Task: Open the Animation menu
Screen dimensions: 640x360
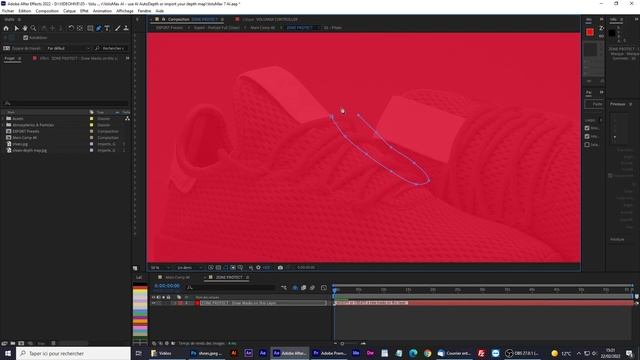Action: [102, 11]
